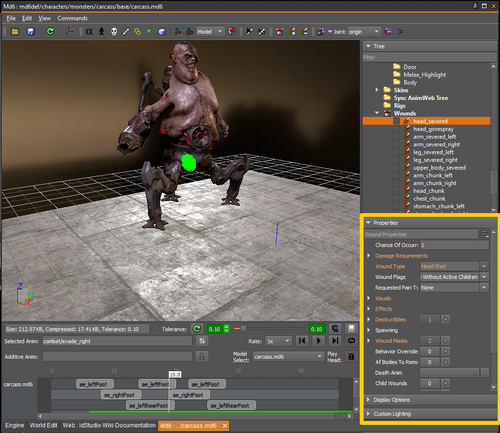Click the lock icon beside Additive Anim

202,356
